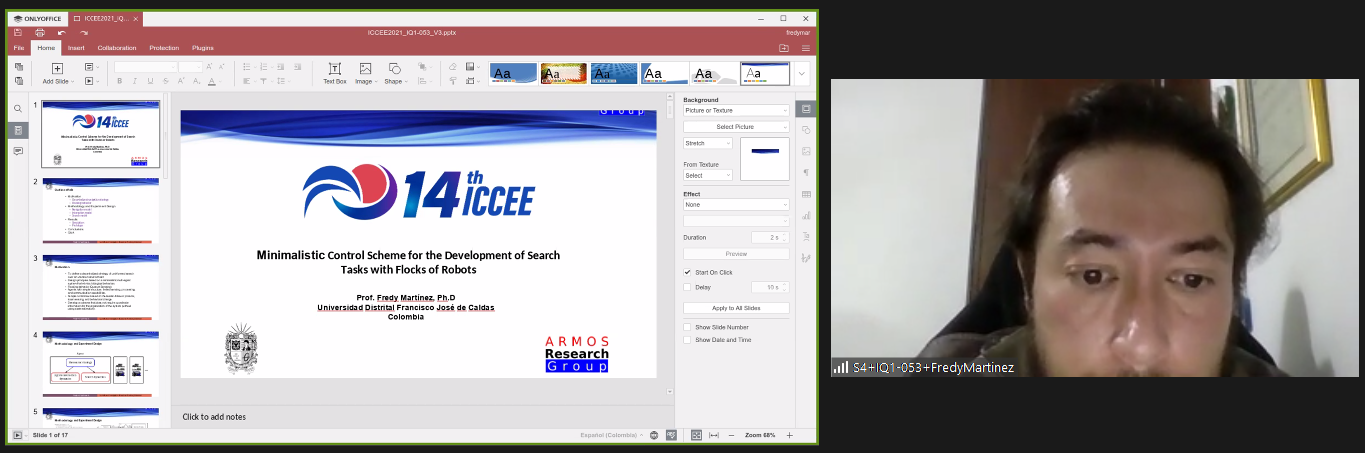The height and width of the screenshot is (453, 1365).
Task: Open Table settings icon in right sidebar
Action: pos(806,194)
